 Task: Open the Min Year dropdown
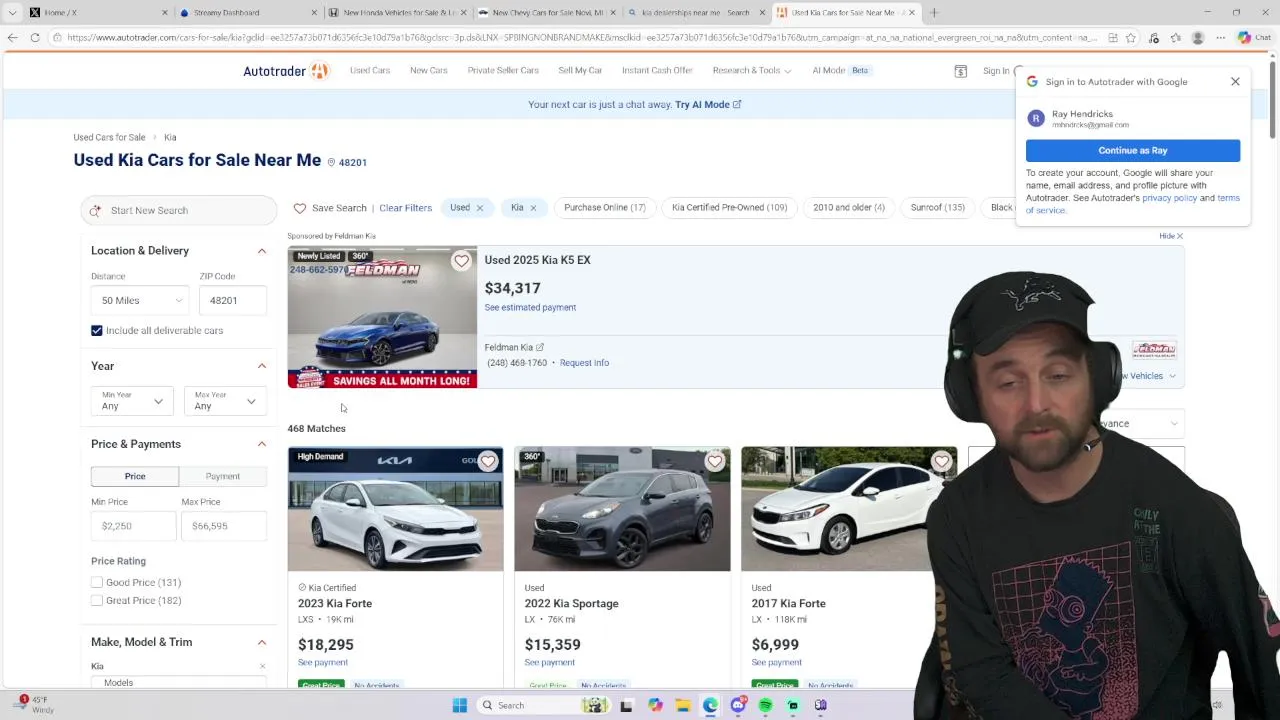[x=132, y=401]
